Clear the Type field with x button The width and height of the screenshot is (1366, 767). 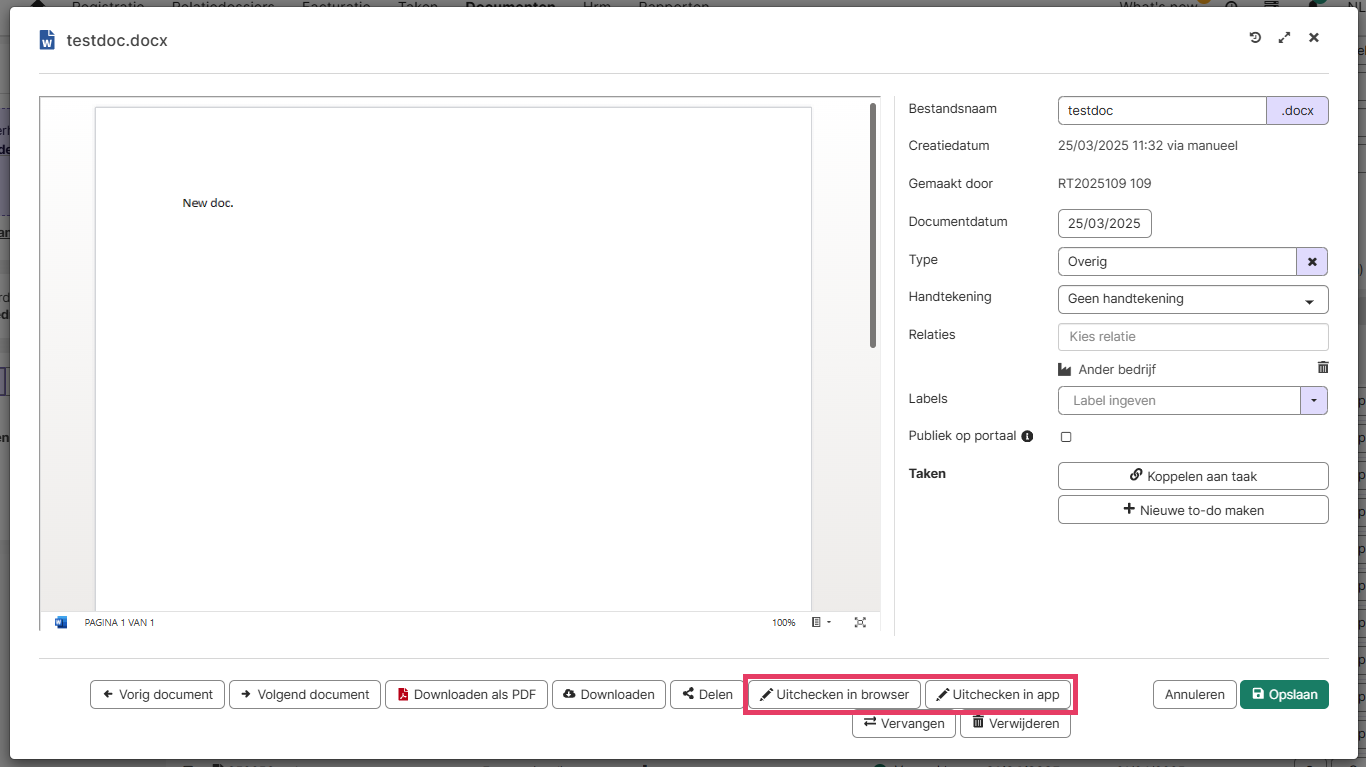[x=1312, y=261]
